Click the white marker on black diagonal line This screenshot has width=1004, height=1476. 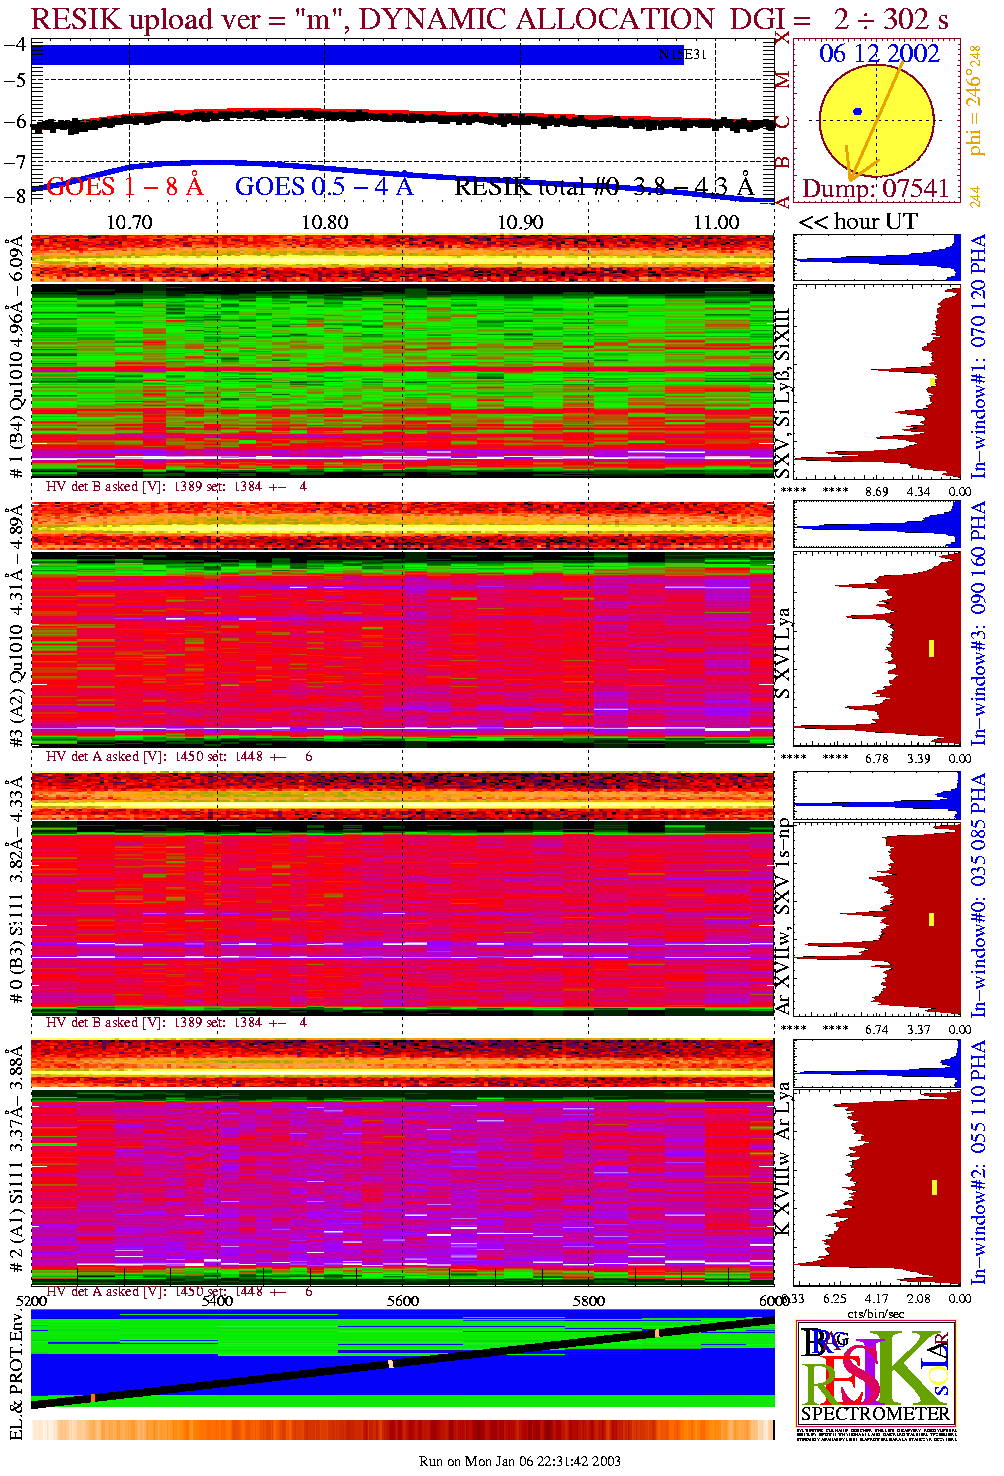[390, 1363]
